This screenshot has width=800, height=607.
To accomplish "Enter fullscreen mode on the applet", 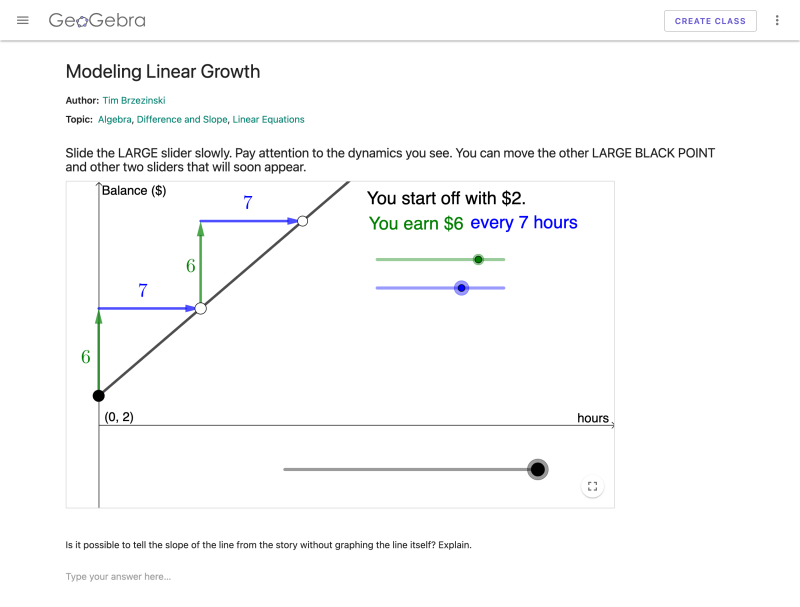I will click(x=592, y=486).
